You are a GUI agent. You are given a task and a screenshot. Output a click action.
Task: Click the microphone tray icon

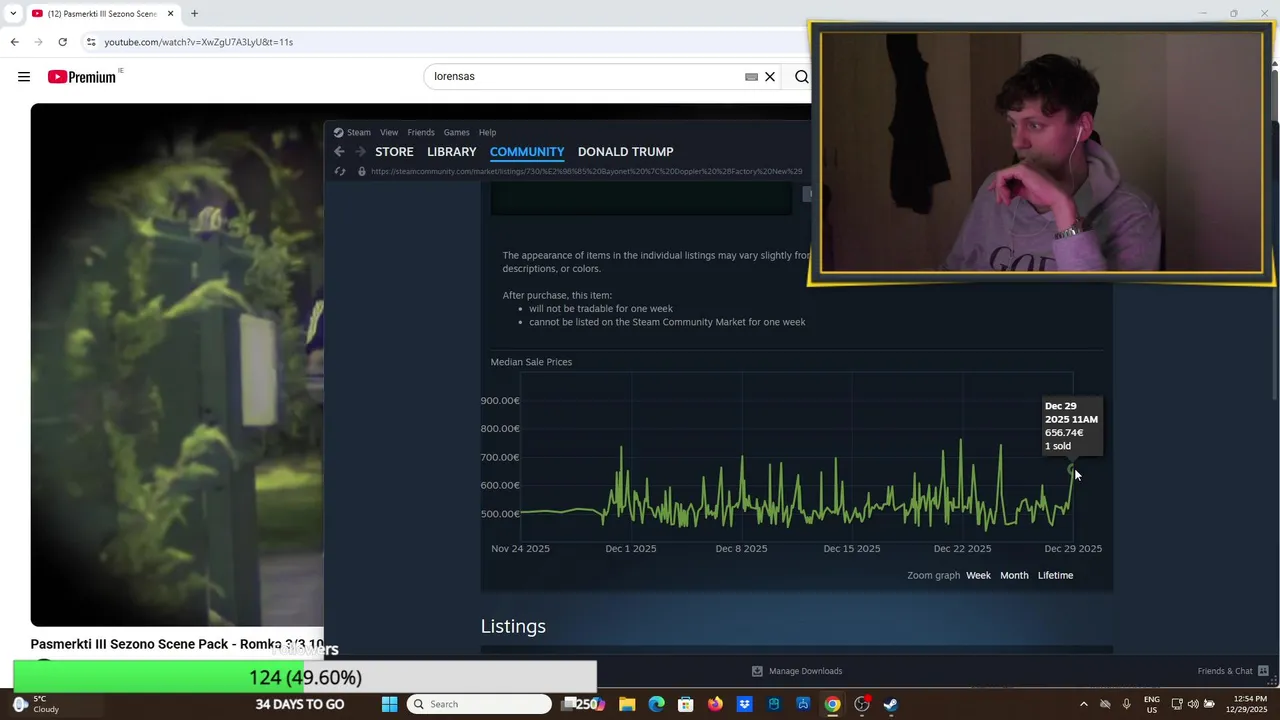click(1126, 704)
